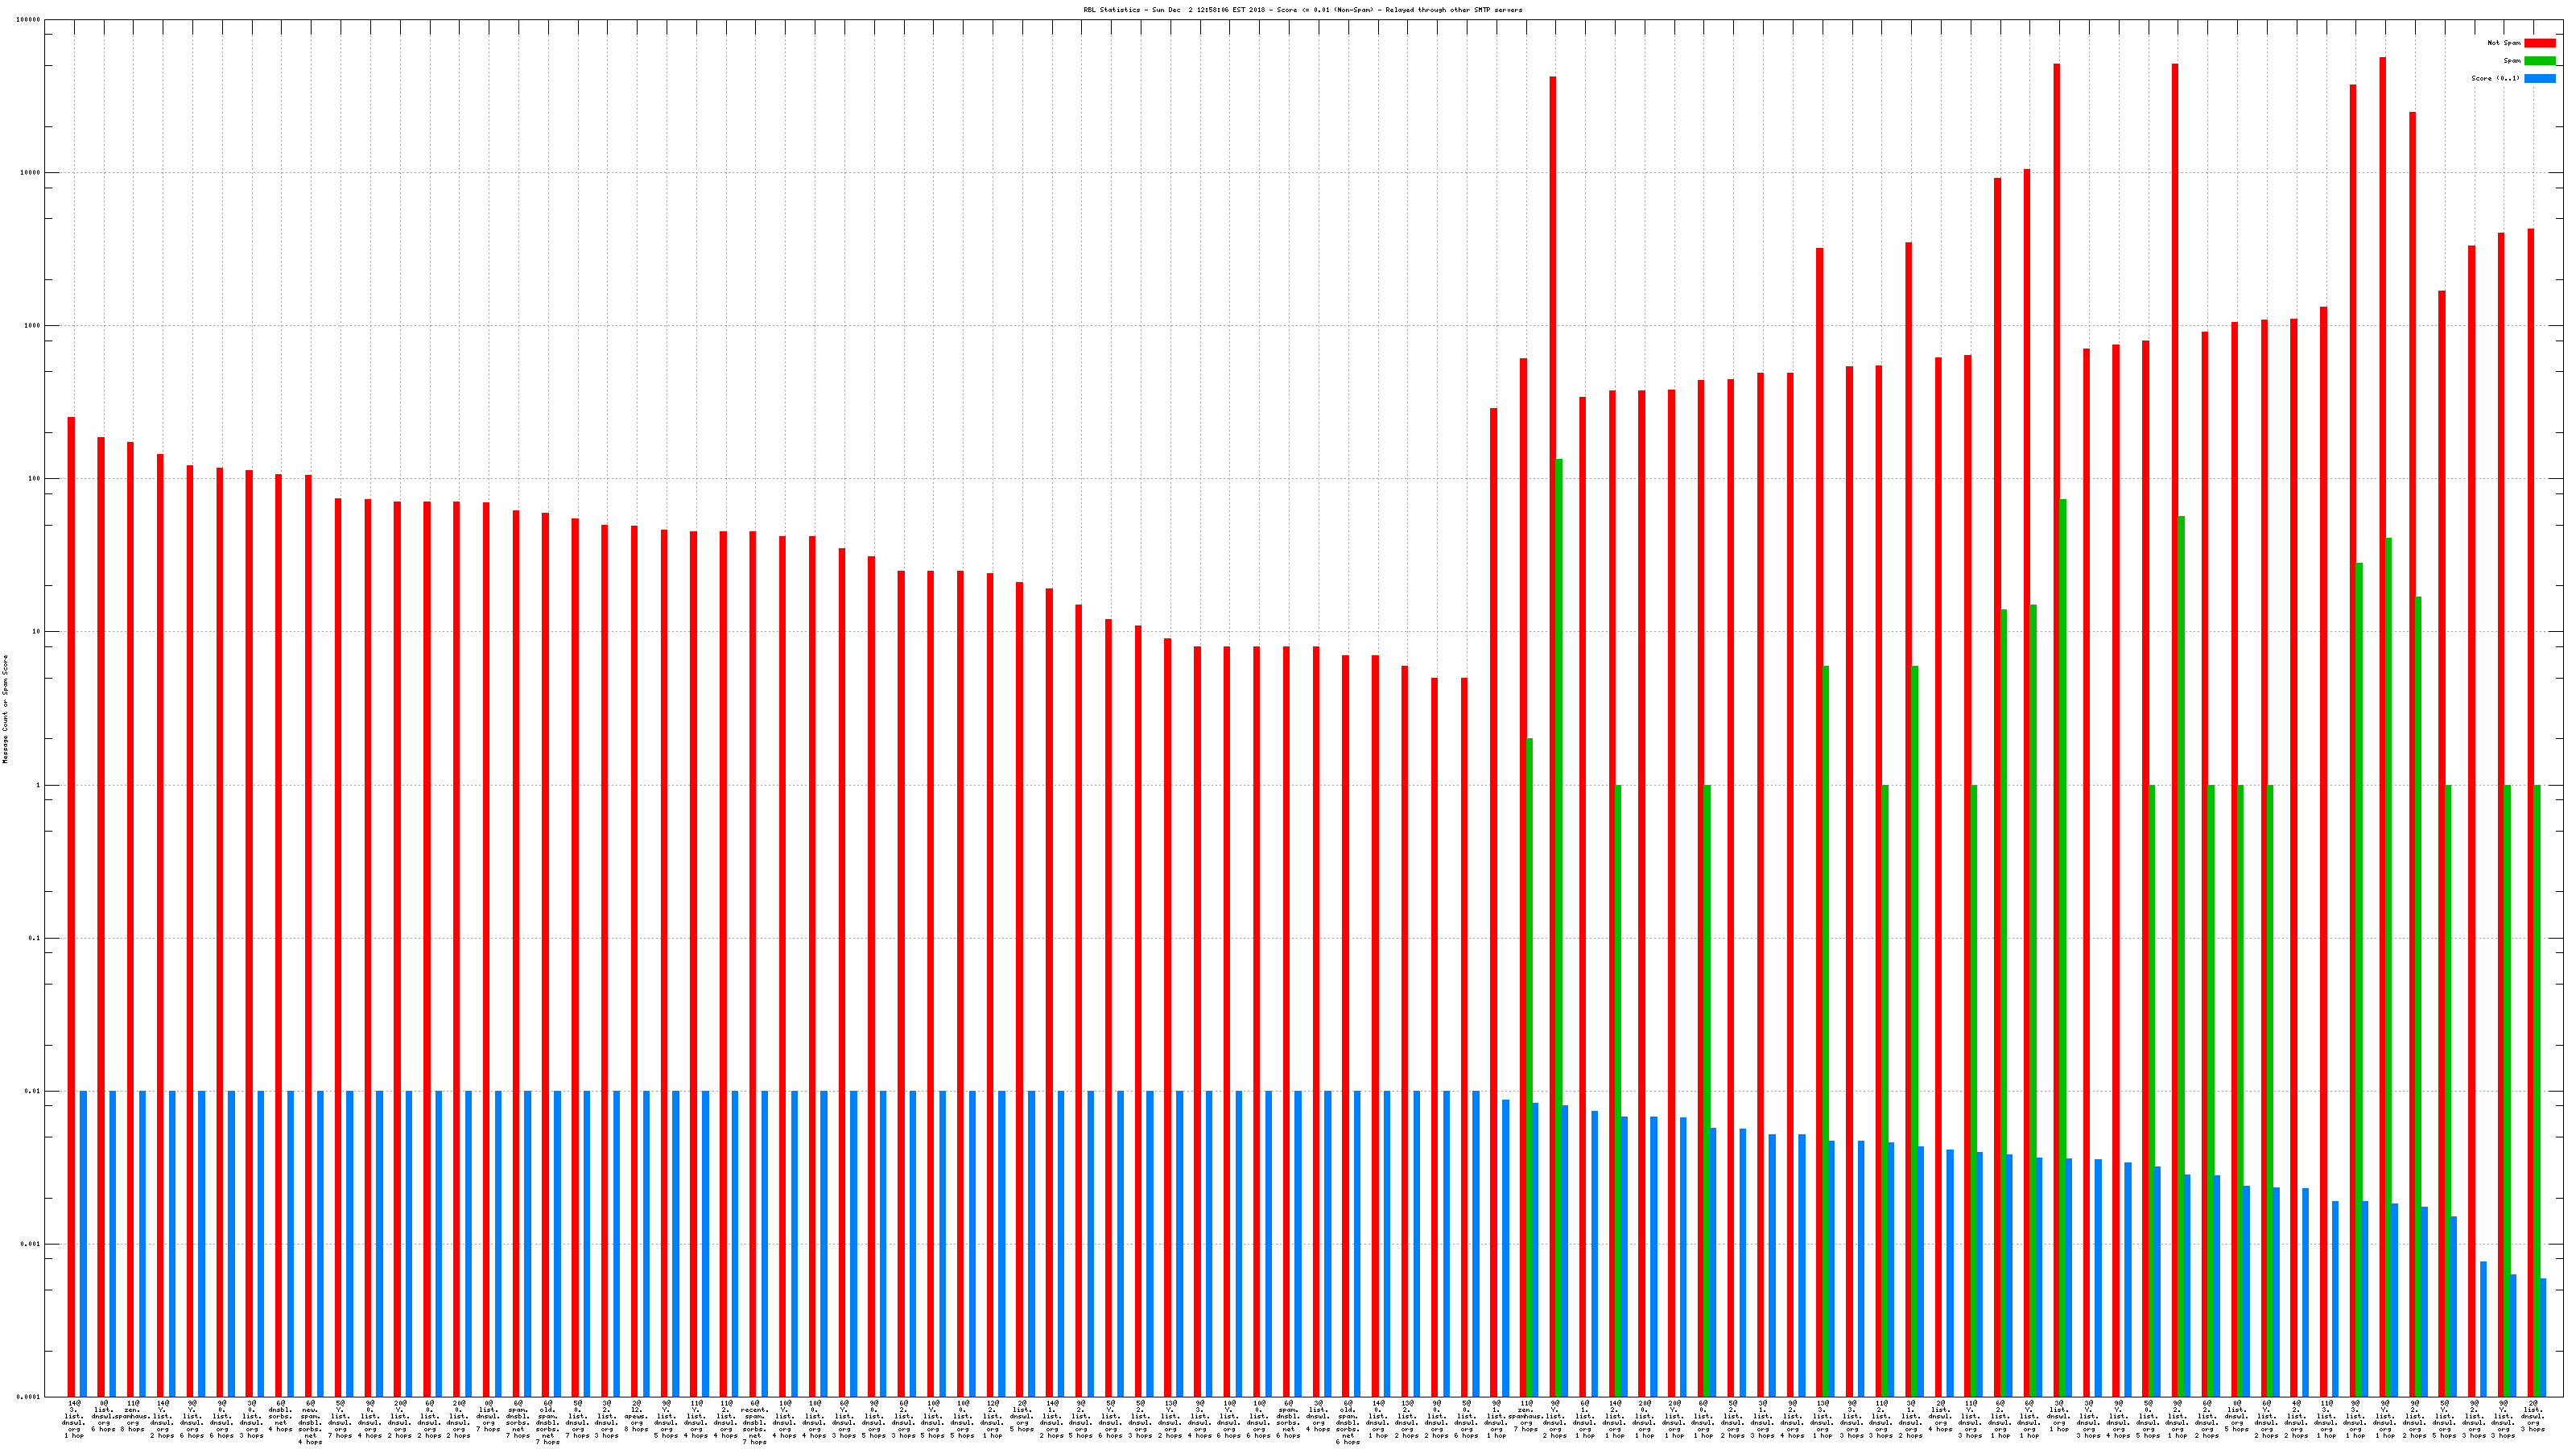This screenshot has height=1449, width=2576.
Task: Select the "Score (0..1)" legend text
Action: pyautogui.click(x=2495, y=78)
